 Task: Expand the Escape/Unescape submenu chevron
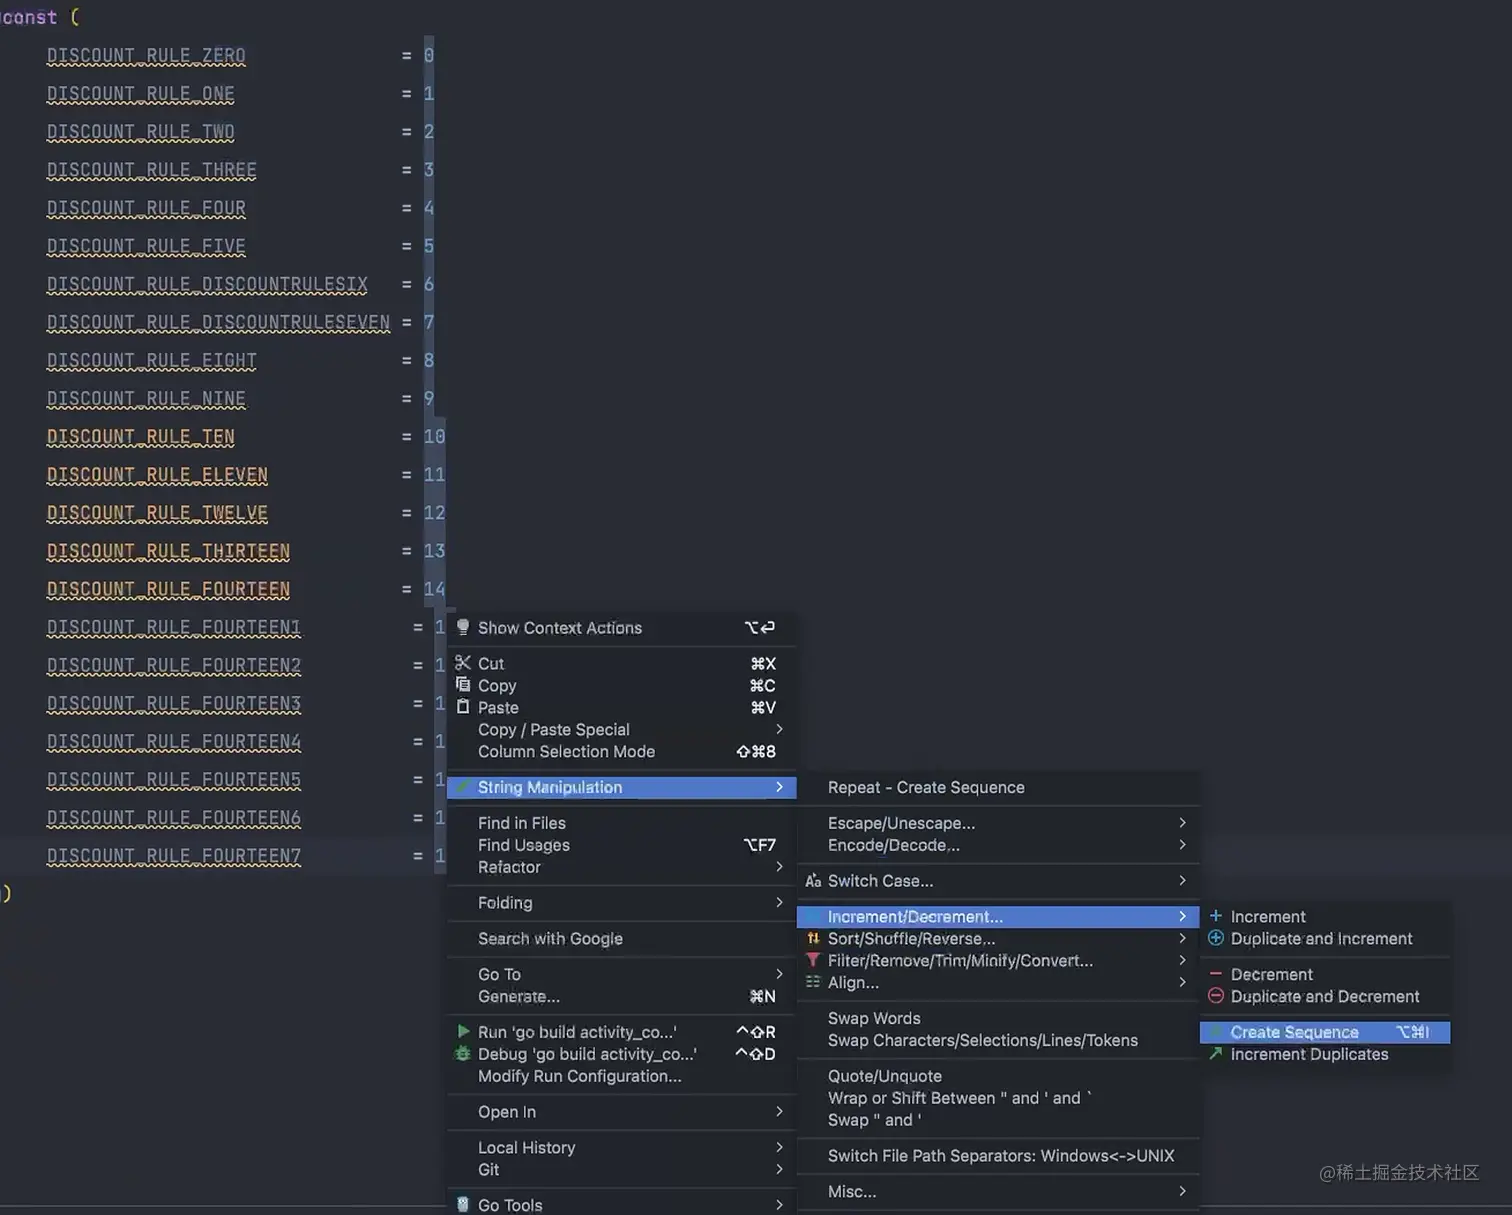tap(1182, 823)
